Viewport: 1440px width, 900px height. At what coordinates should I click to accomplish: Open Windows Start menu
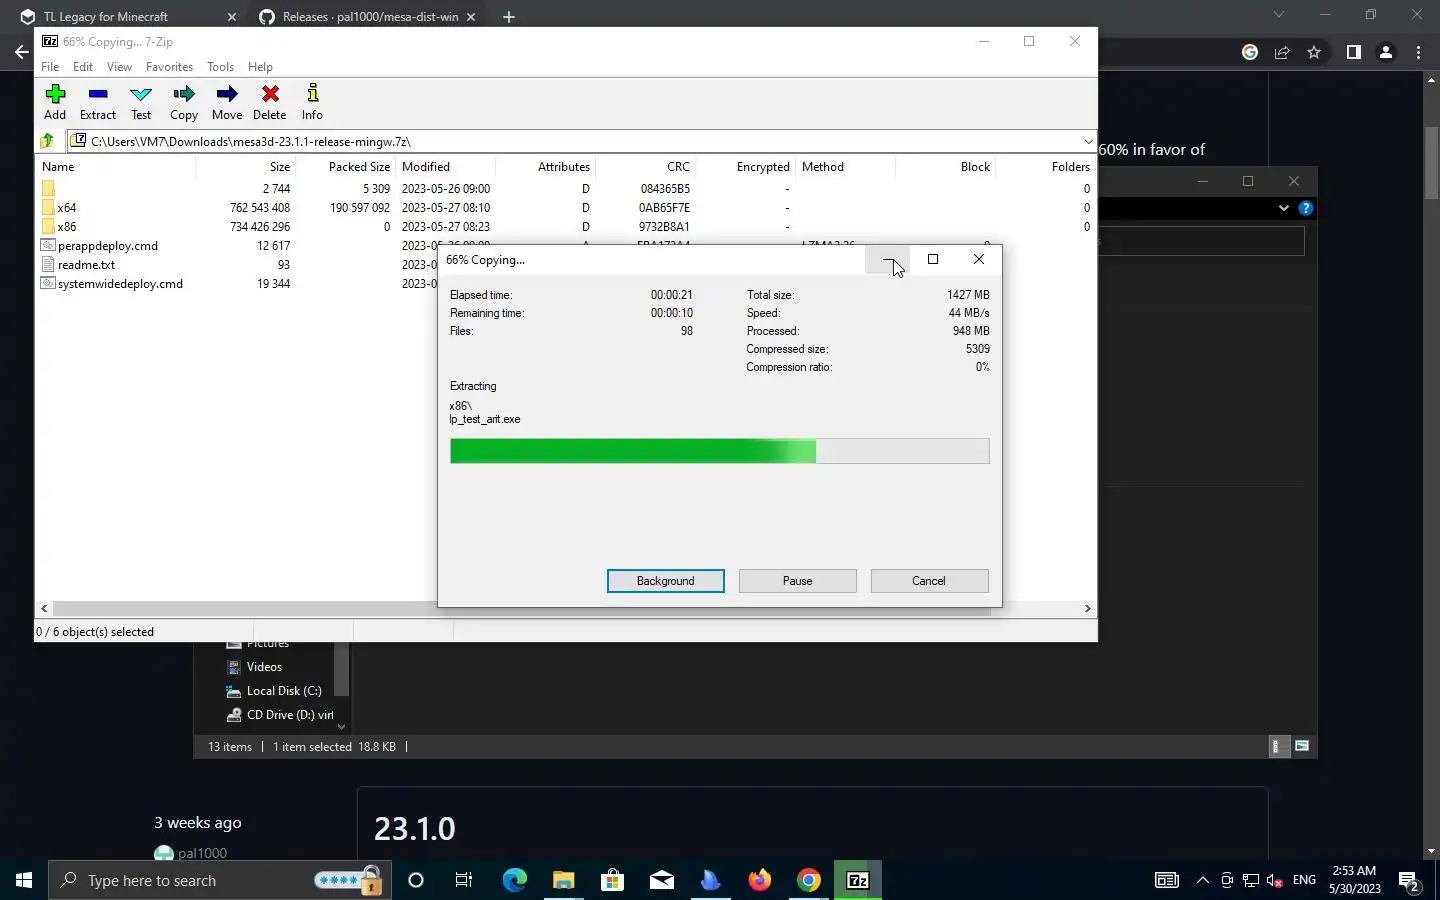click(x=24, y=880)
